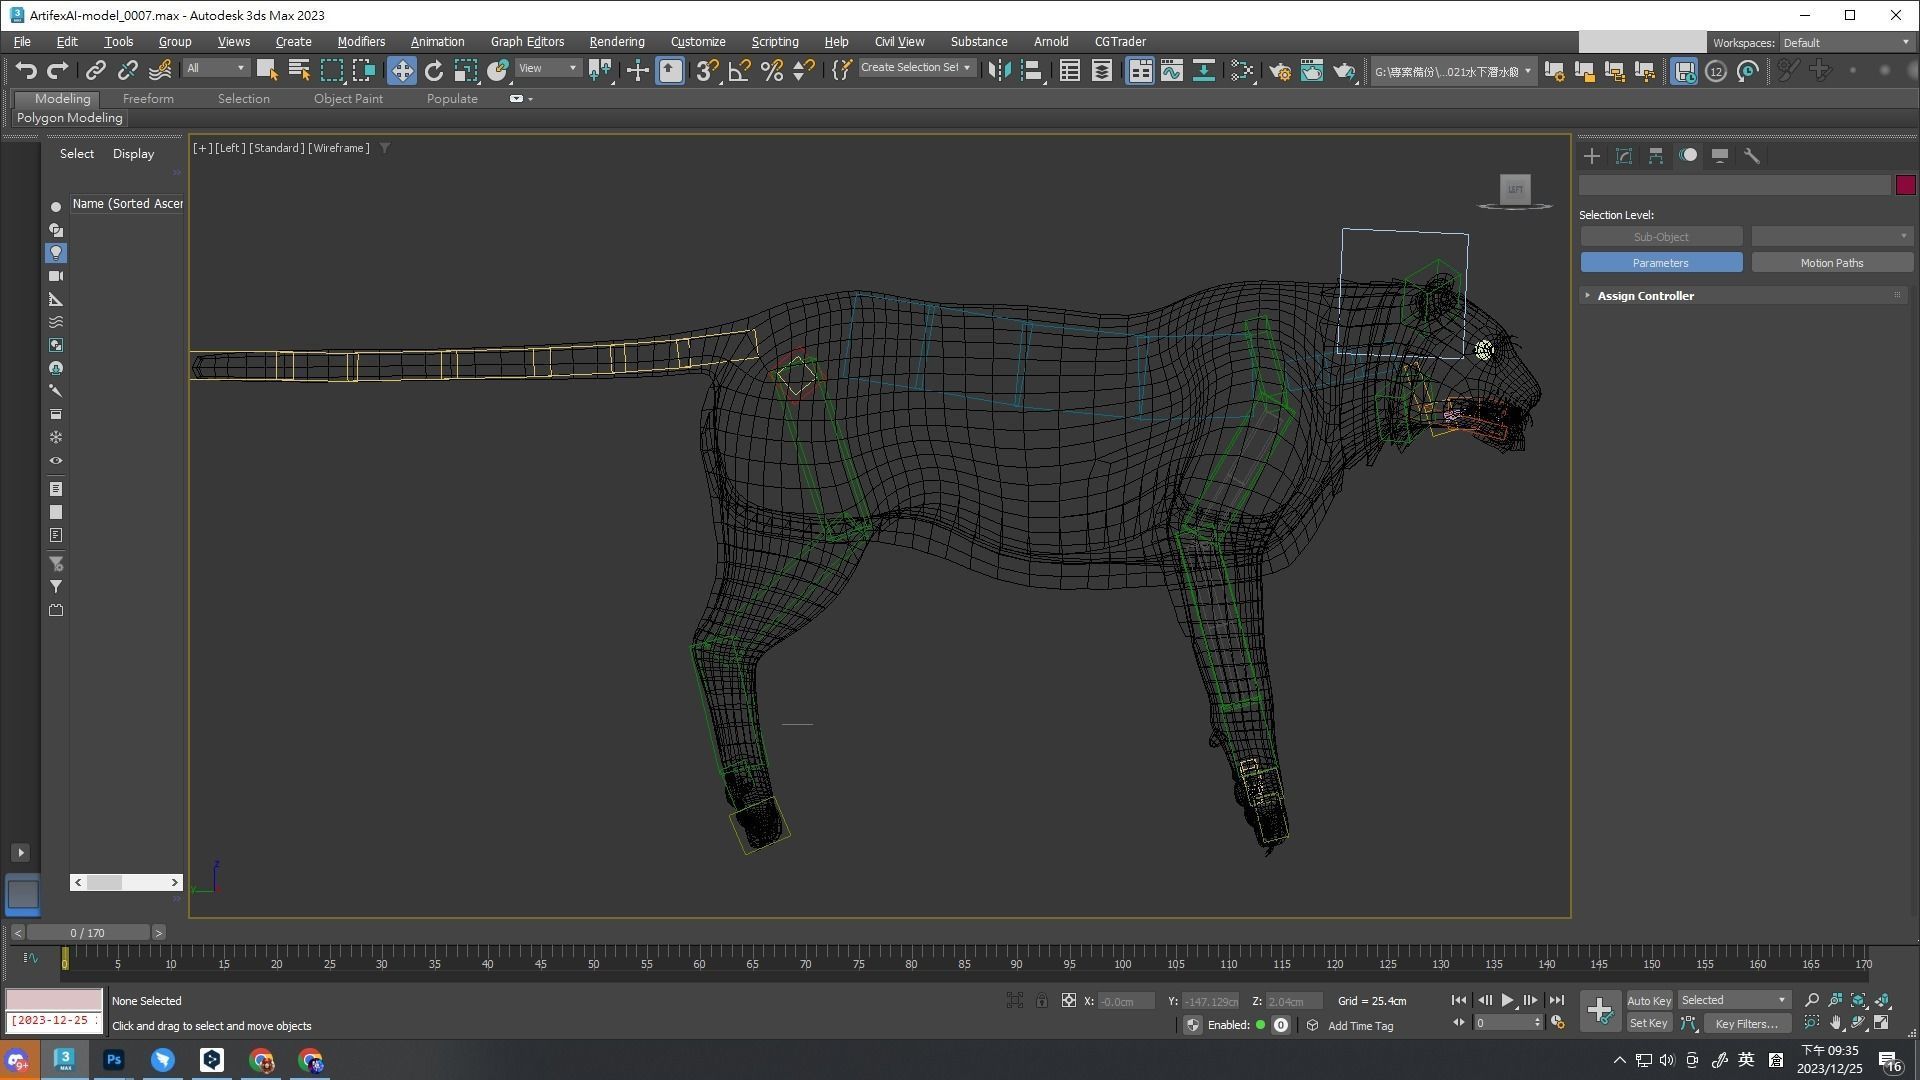Open the Mini Curve Editor toggle
The width and height of the screenshot is (1920, 1080).
click(31, 958)
